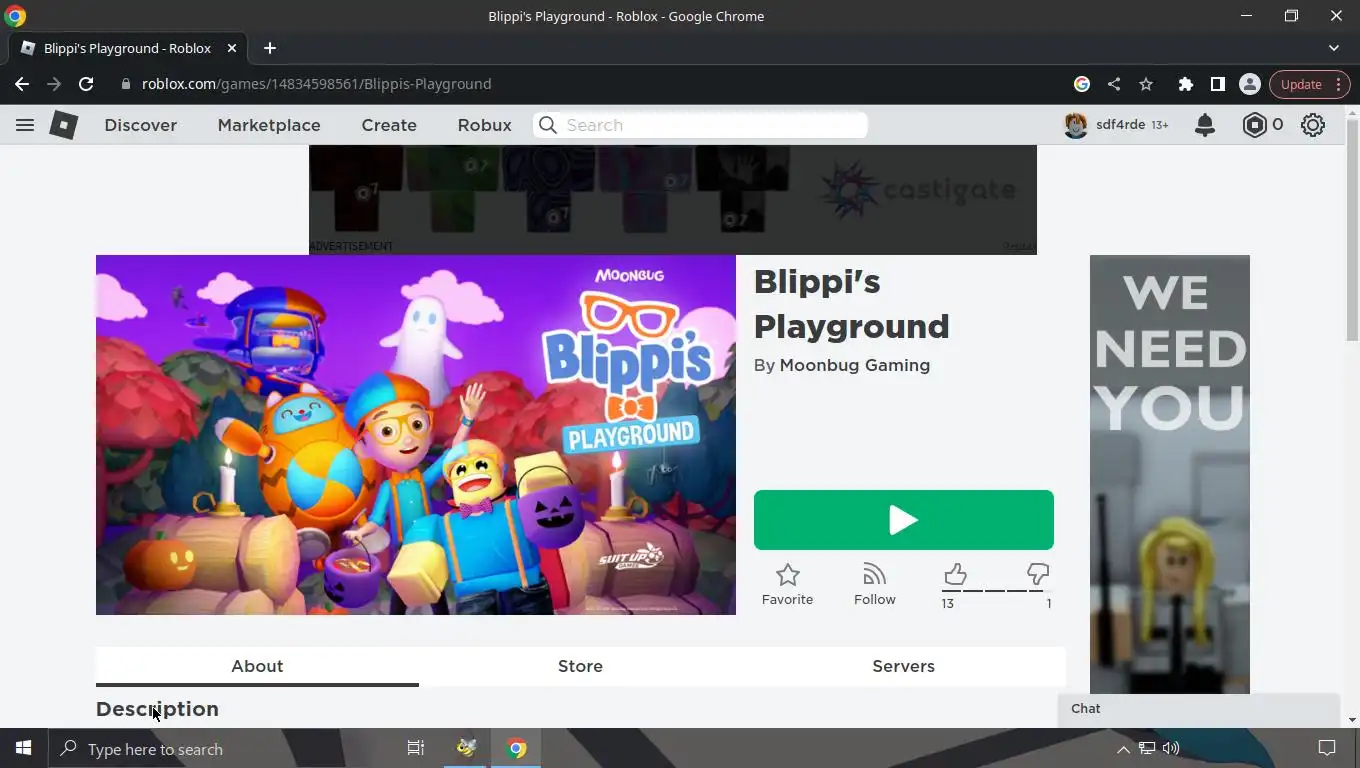The width and height of the screenshot is (1360, 768).
Task: Click the Chrome Update button
Action: 1301,84
